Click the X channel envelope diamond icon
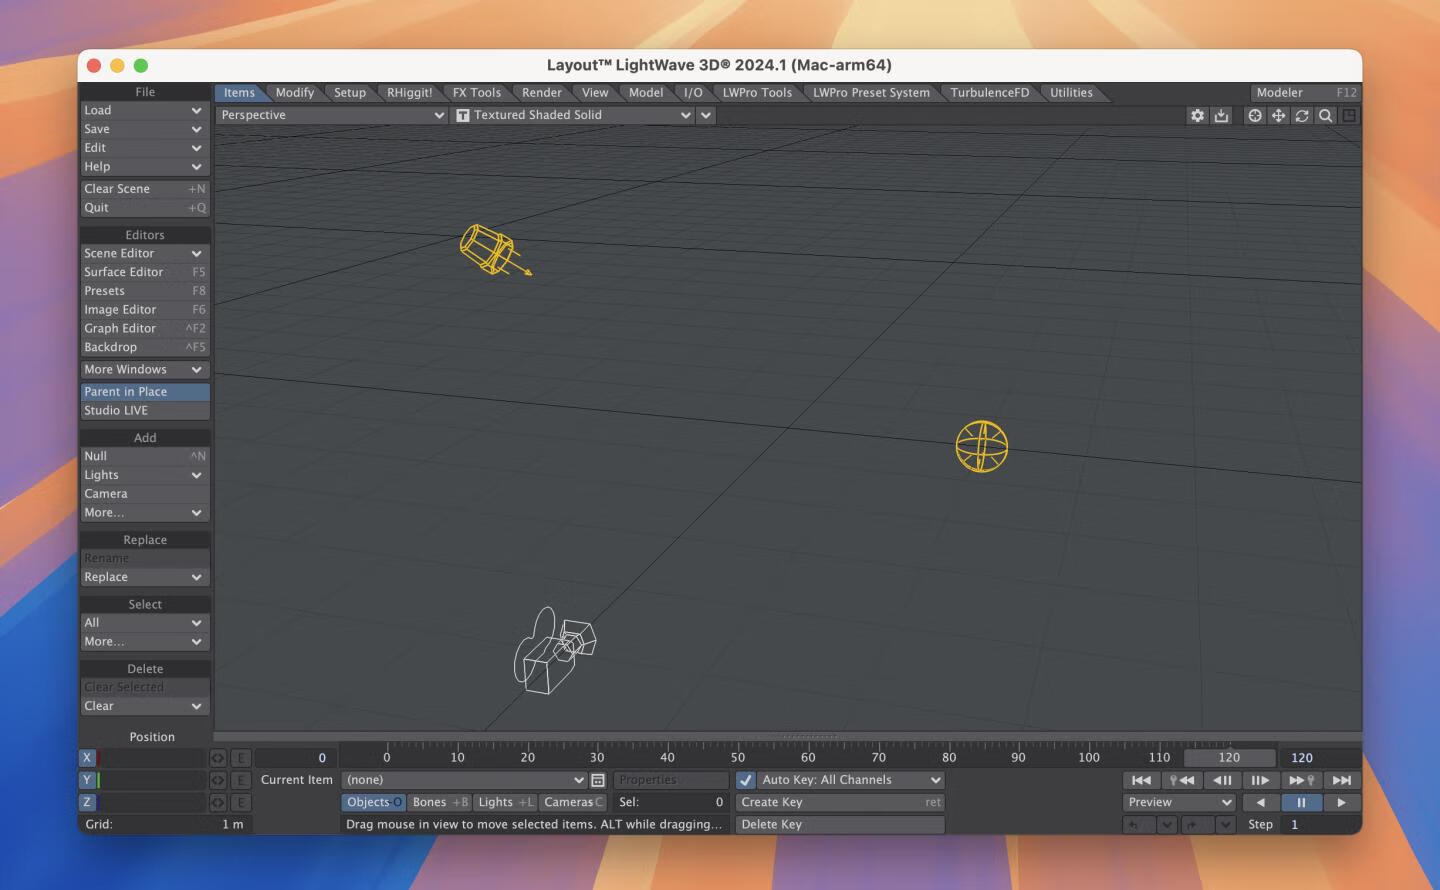Image resolution: width=1440 pixels, height=890 pixels. (217, 758)
